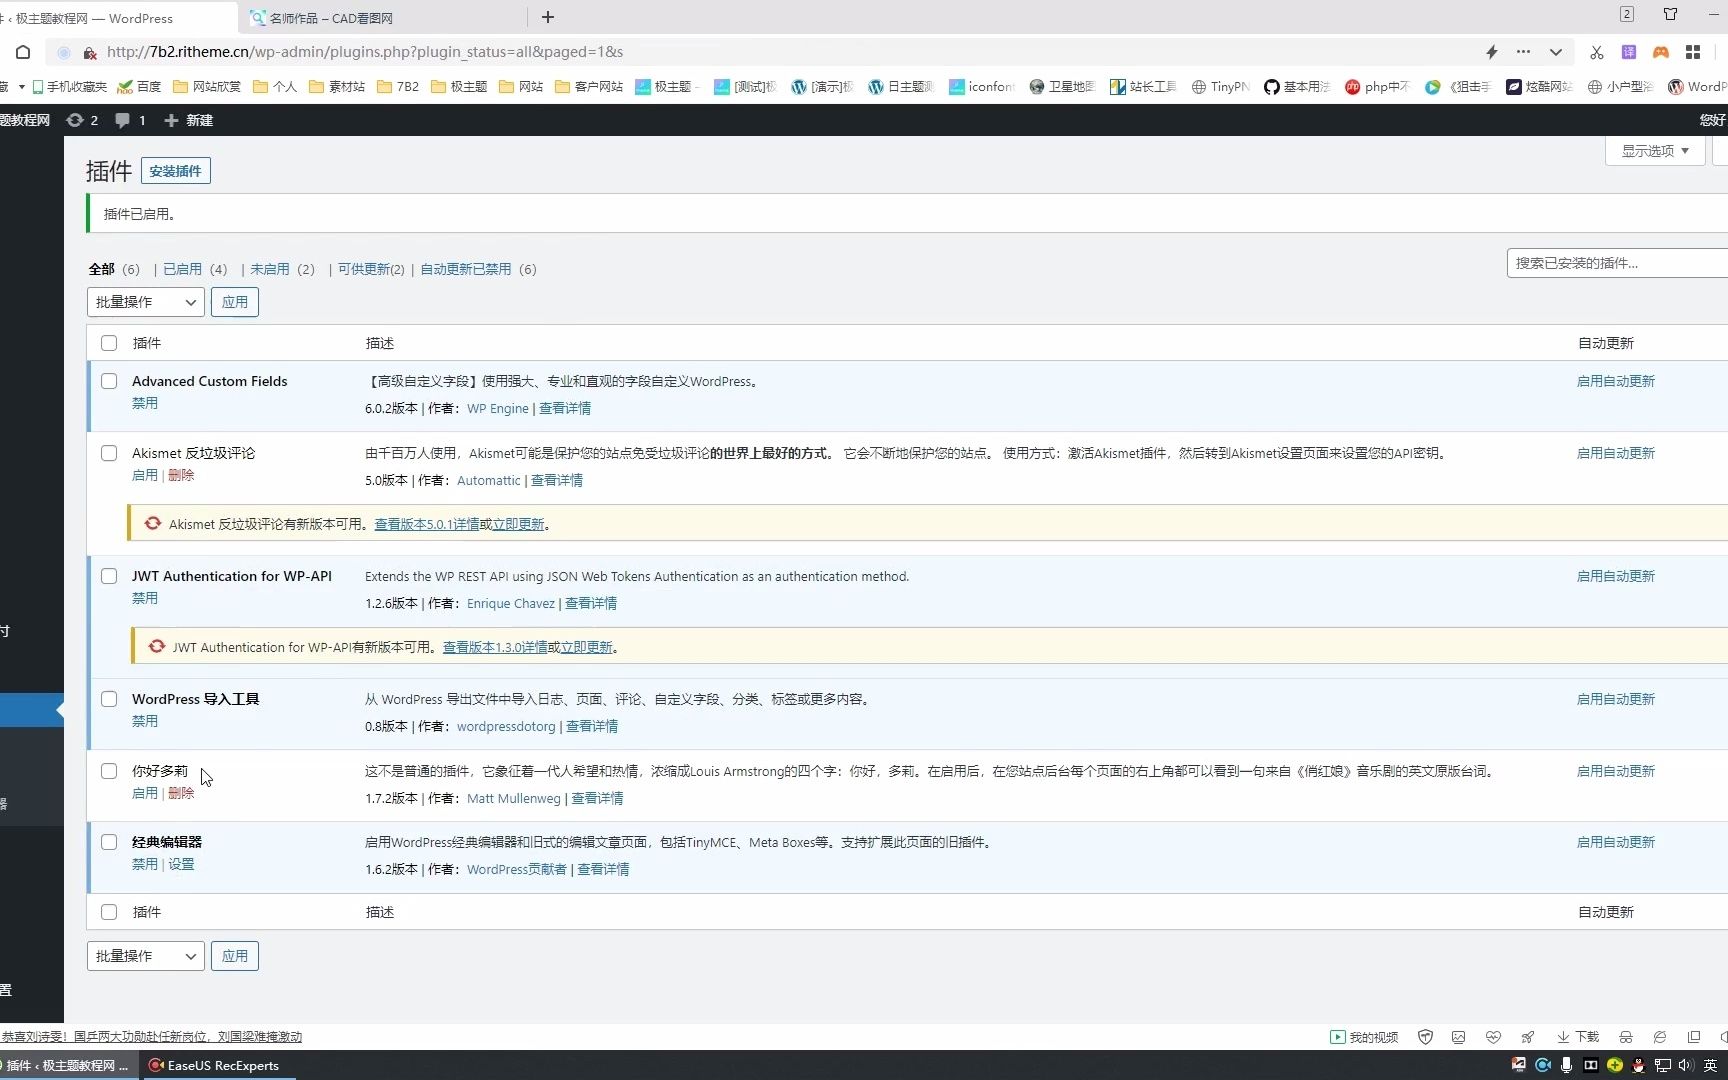
Task: Click 立即更新 in the Akismet update notice
Action: (518, 524)
